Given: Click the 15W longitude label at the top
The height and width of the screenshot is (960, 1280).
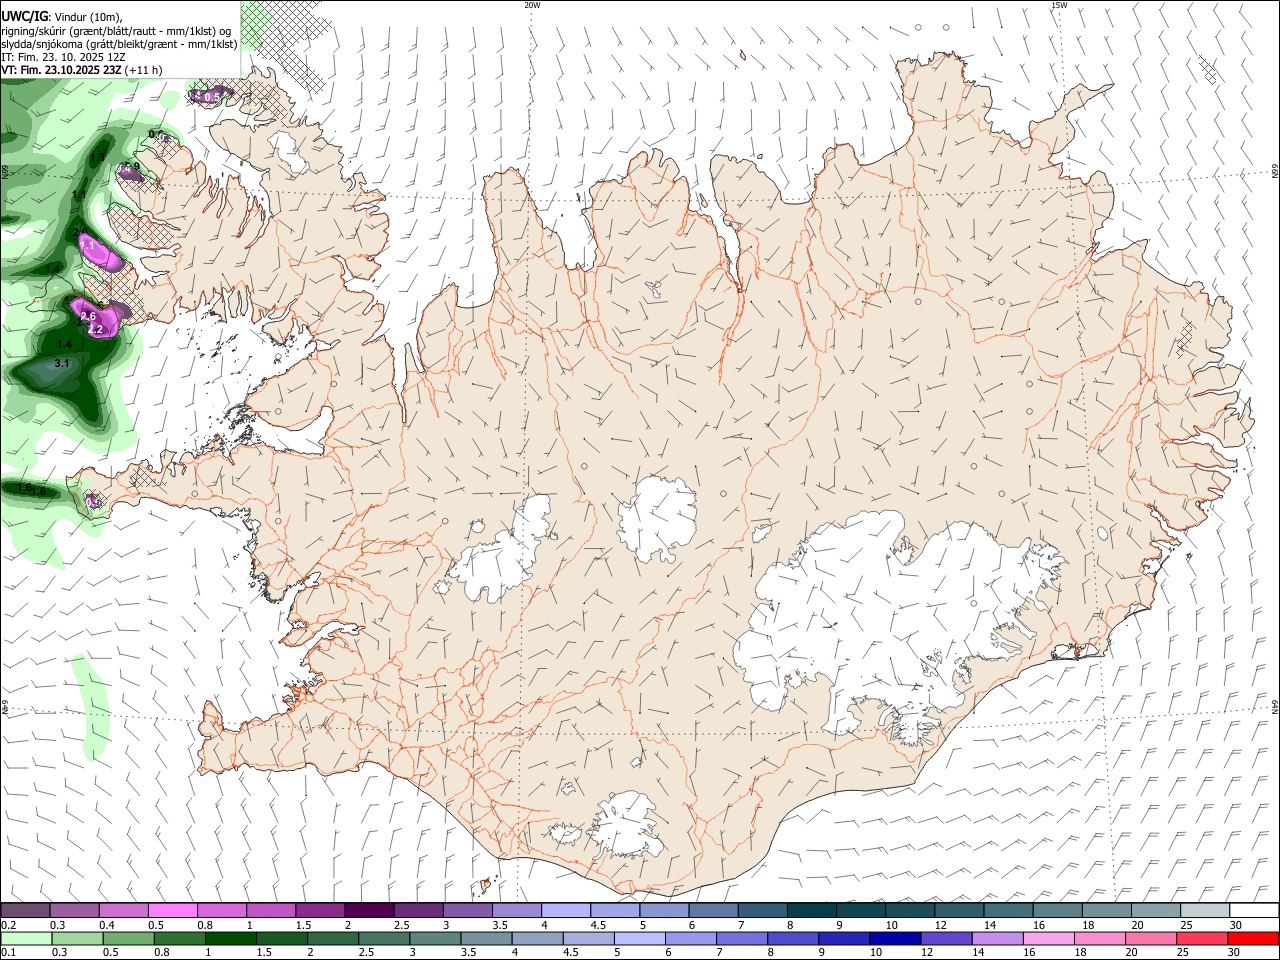Looking at the screenshot, I should point(1059,5).
